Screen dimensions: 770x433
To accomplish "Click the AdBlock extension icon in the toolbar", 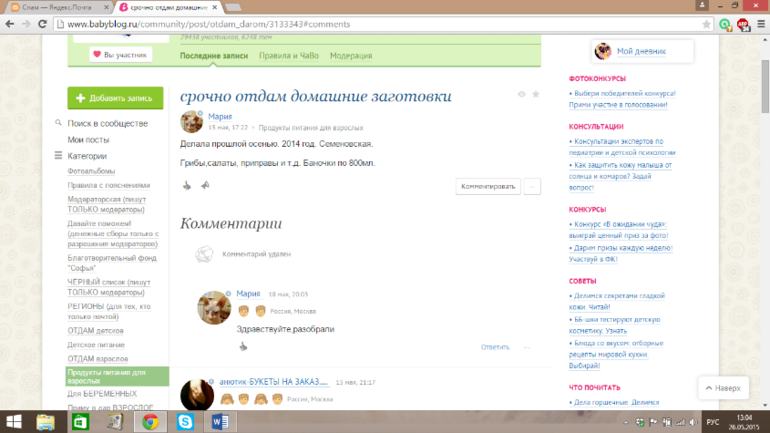I will pos(741,23).
